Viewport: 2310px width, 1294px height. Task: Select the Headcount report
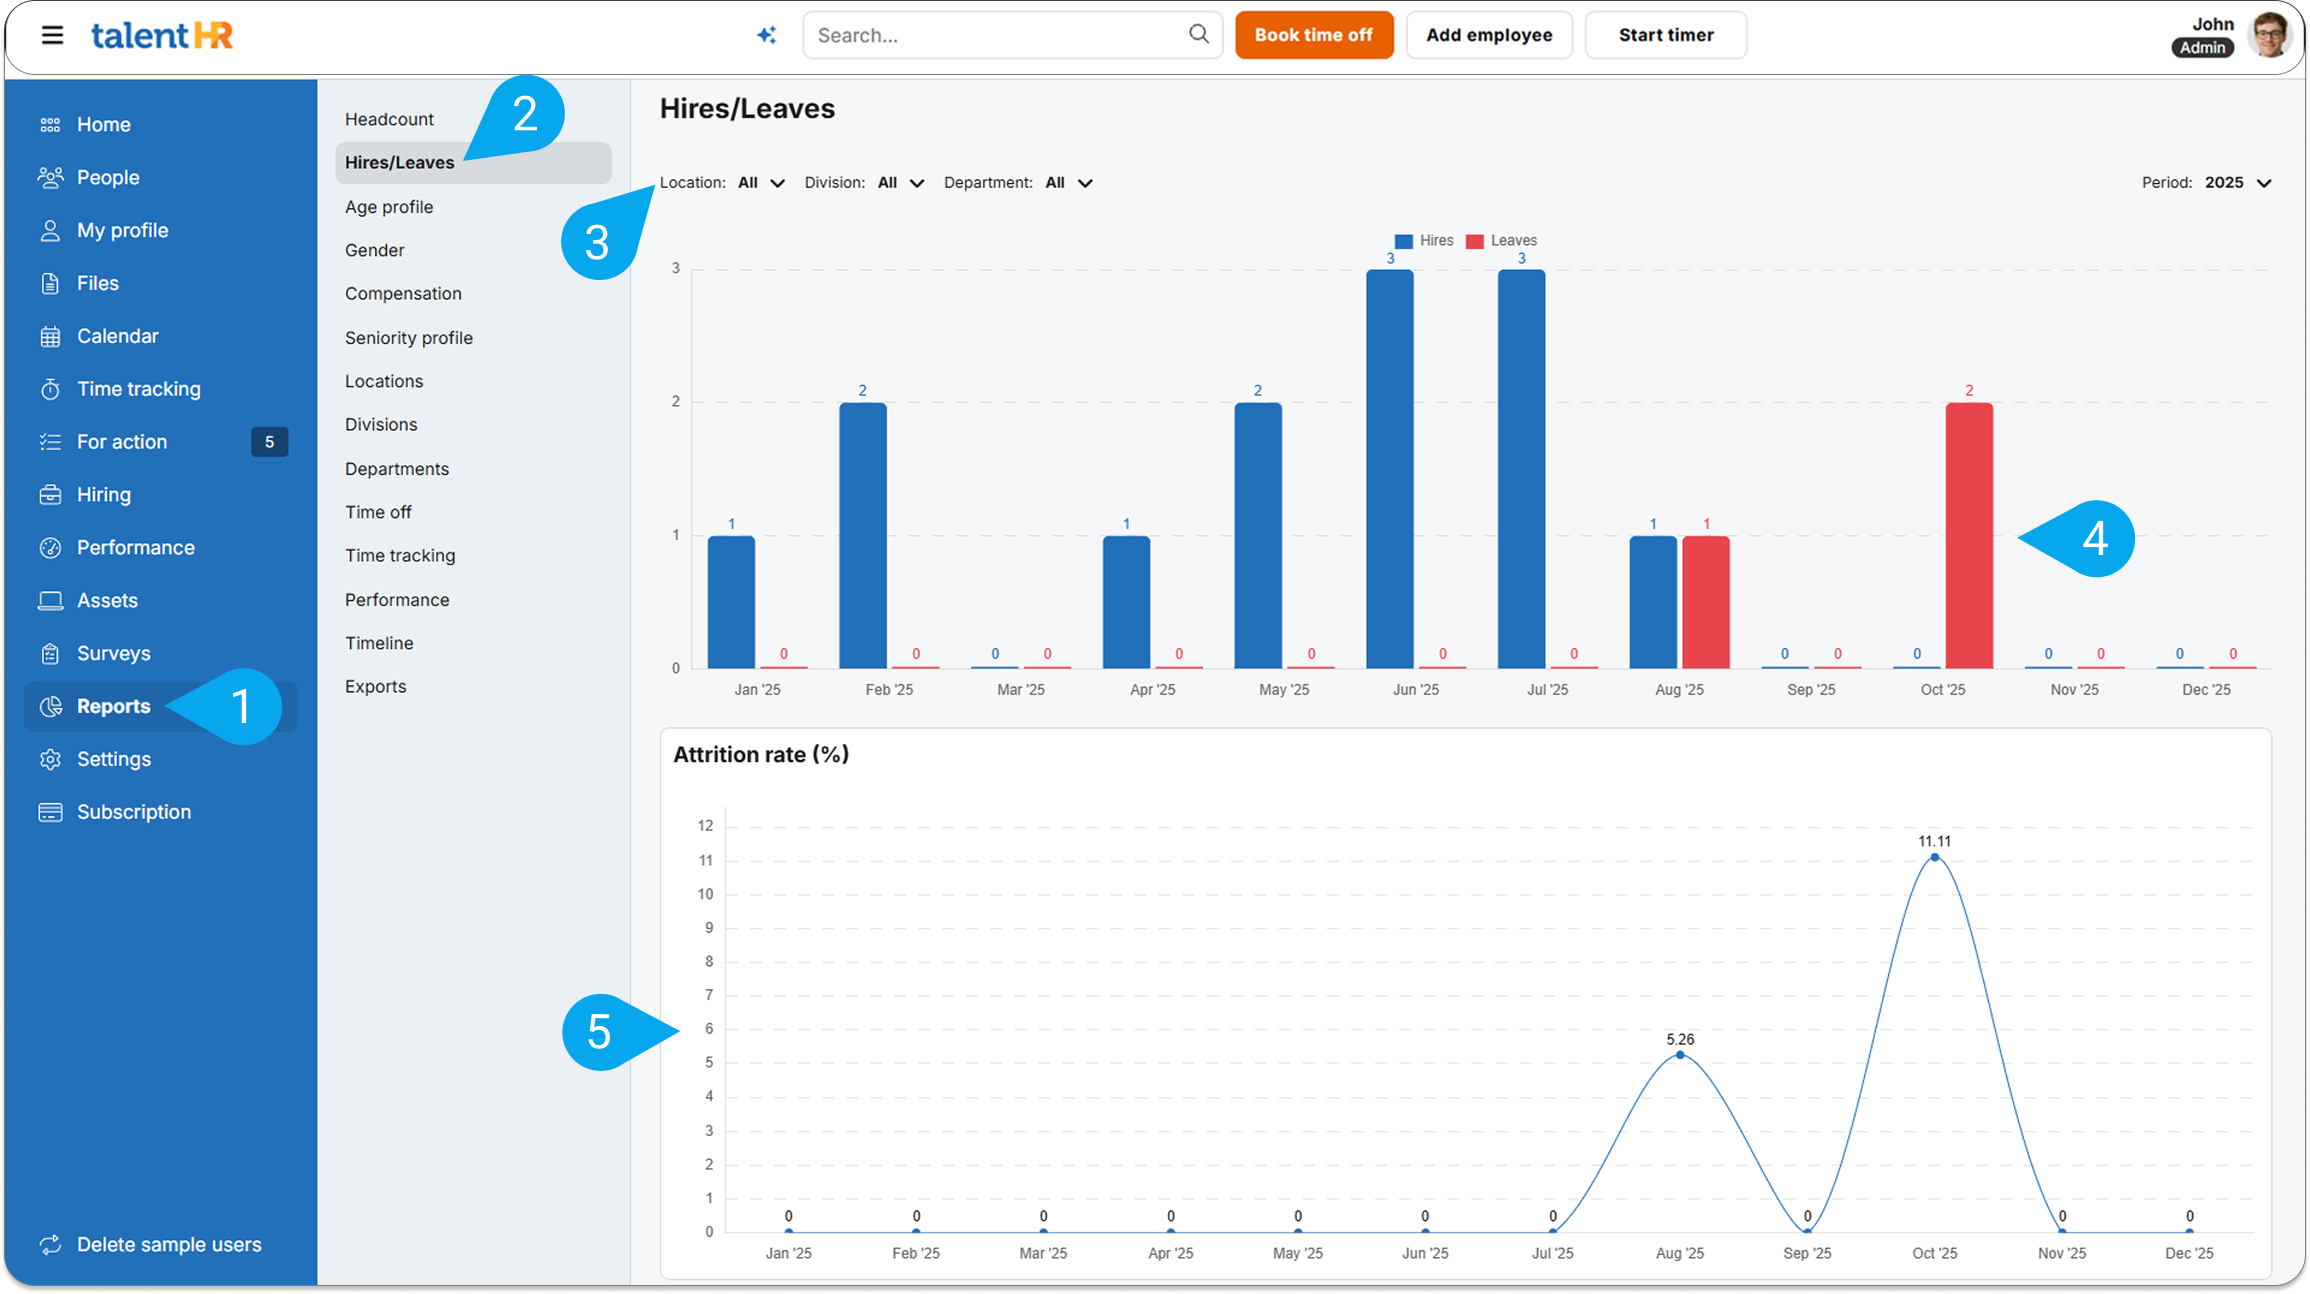pos(389,119)
